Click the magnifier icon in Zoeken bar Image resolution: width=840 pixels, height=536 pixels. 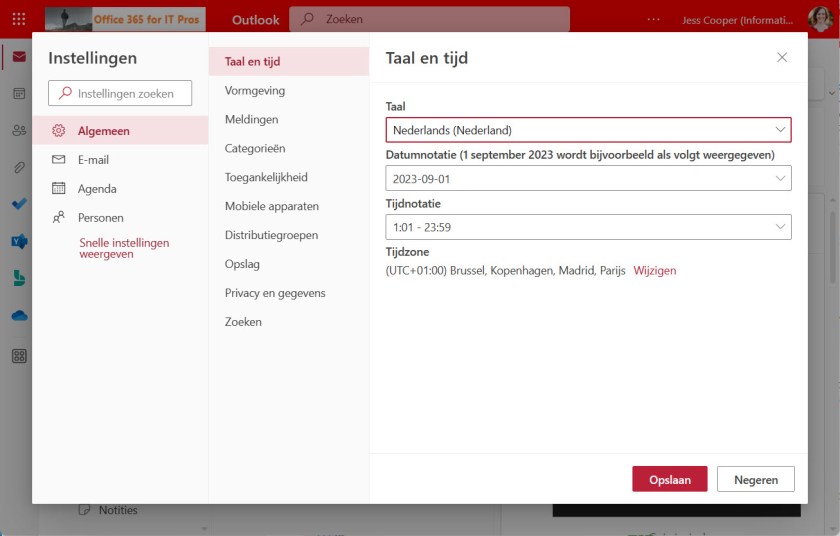click(x=308, y=19)
